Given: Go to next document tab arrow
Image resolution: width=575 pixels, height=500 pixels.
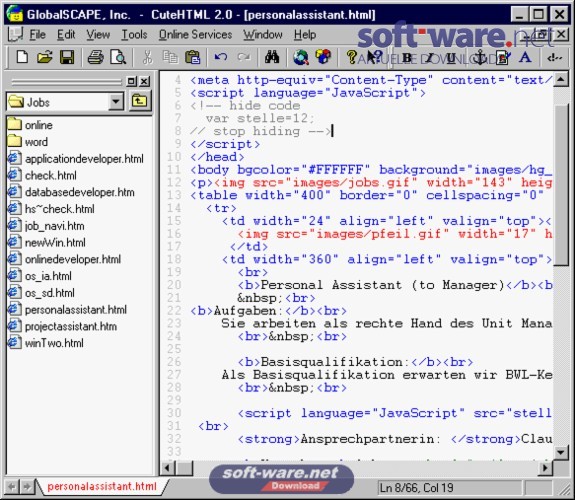Looking at the screenshot, I should point(27,487).
